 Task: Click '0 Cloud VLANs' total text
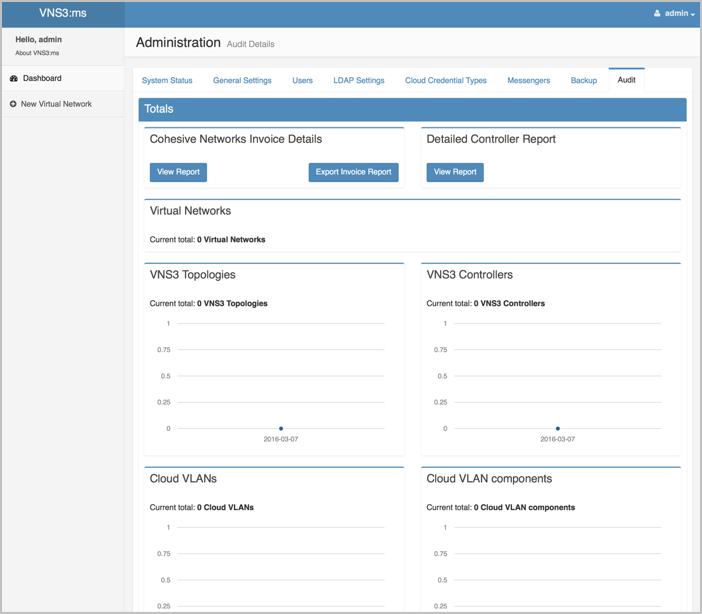click(x=225, y=507)
